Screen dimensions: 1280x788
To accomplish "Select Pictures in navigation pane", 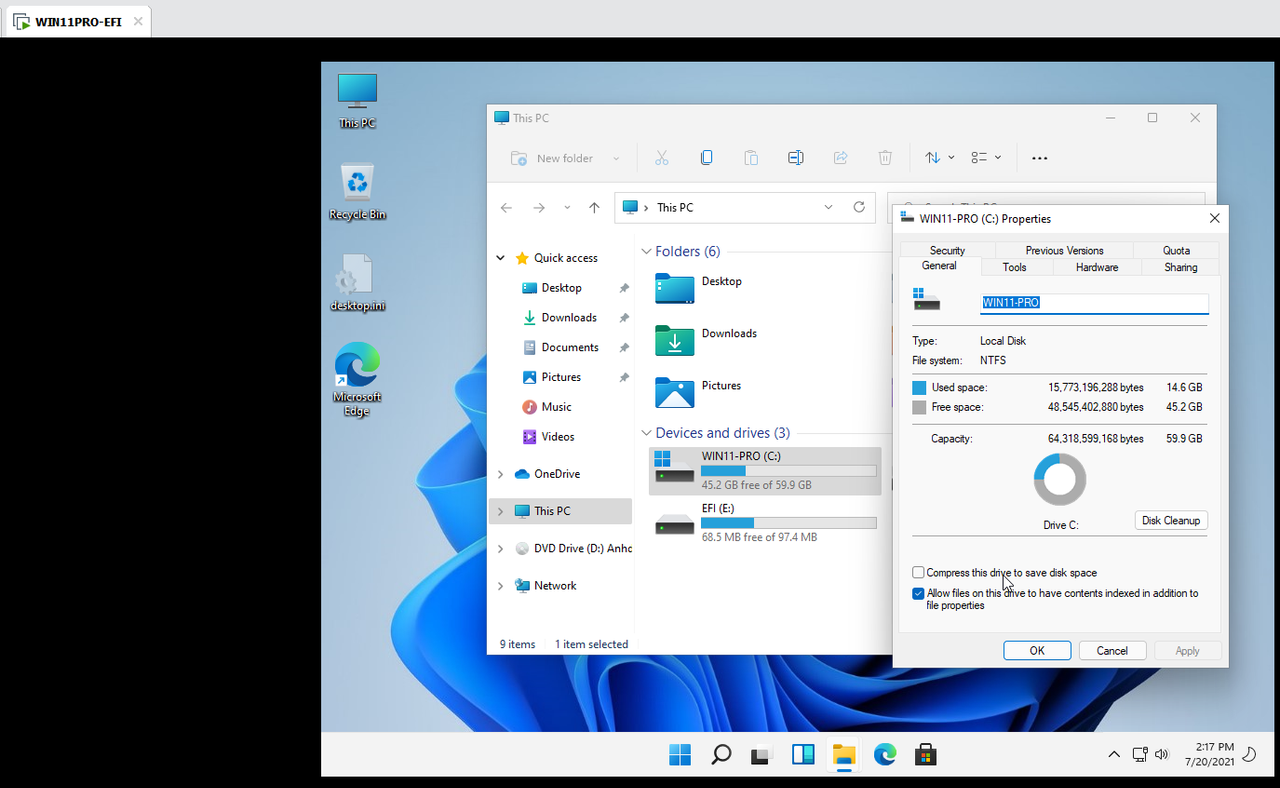I will pos(561,378).
